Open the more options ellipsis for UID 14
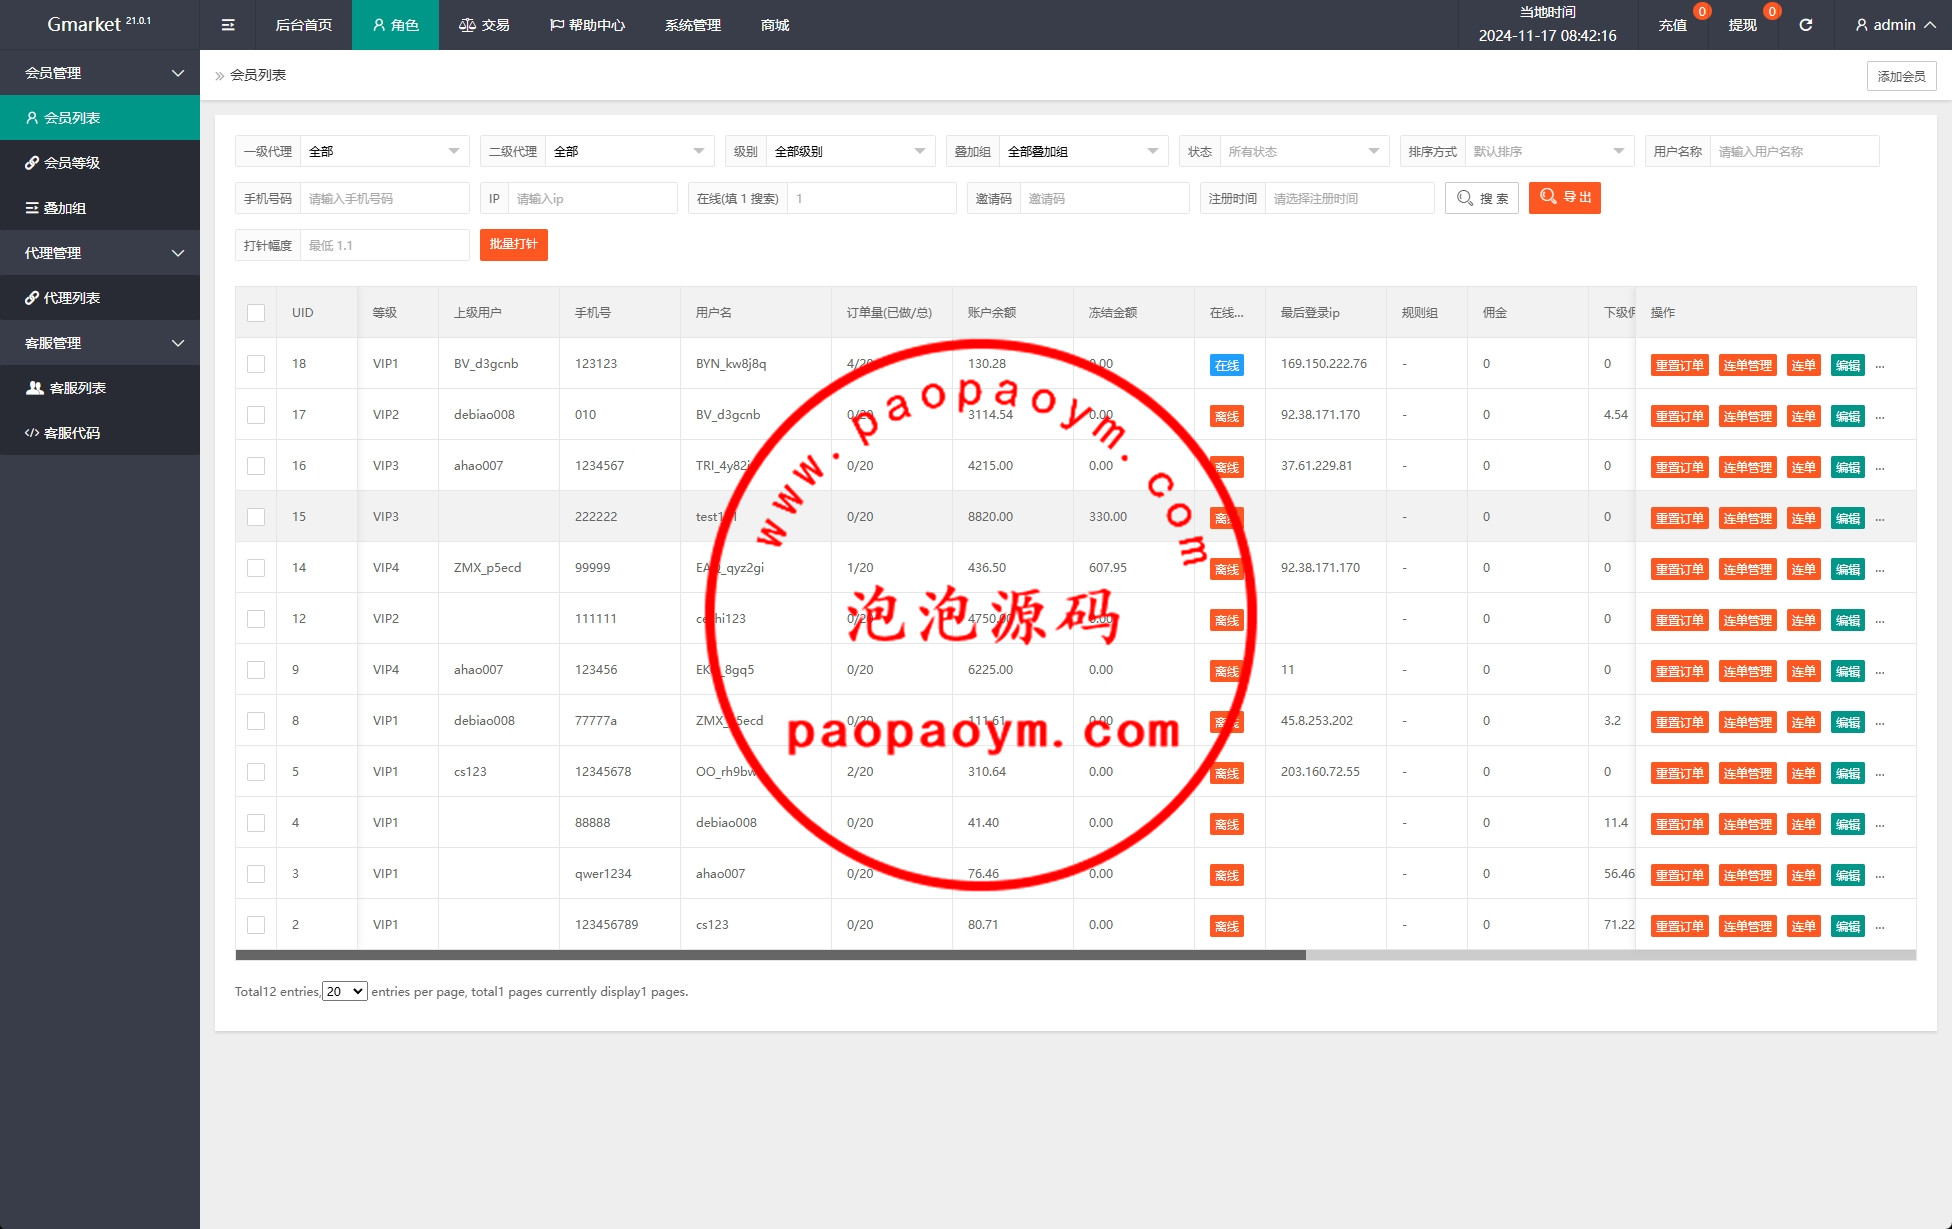 click(x=1880, y=569)
